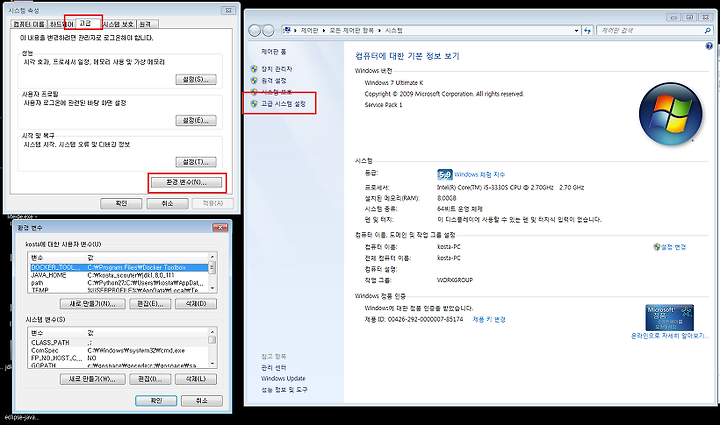
Task: Cancel the Environment Variables dialog with 취소
Action: [x=202, y=401]
